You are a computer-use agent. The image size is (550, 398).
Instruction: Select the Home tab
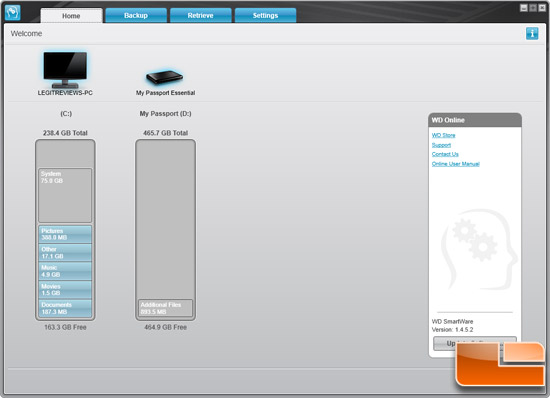coord(71,16)
